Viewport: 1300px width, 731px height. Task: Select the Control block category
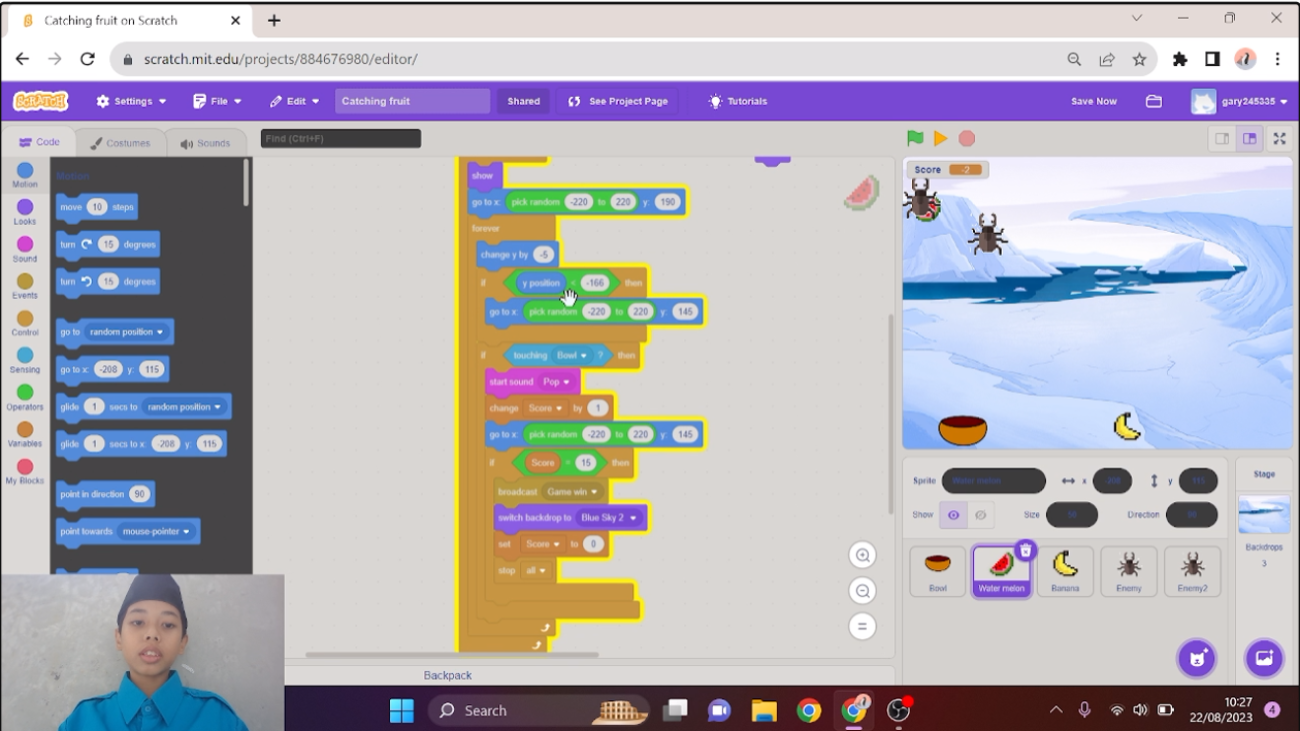pyautogui.click(x=24, y=324)
